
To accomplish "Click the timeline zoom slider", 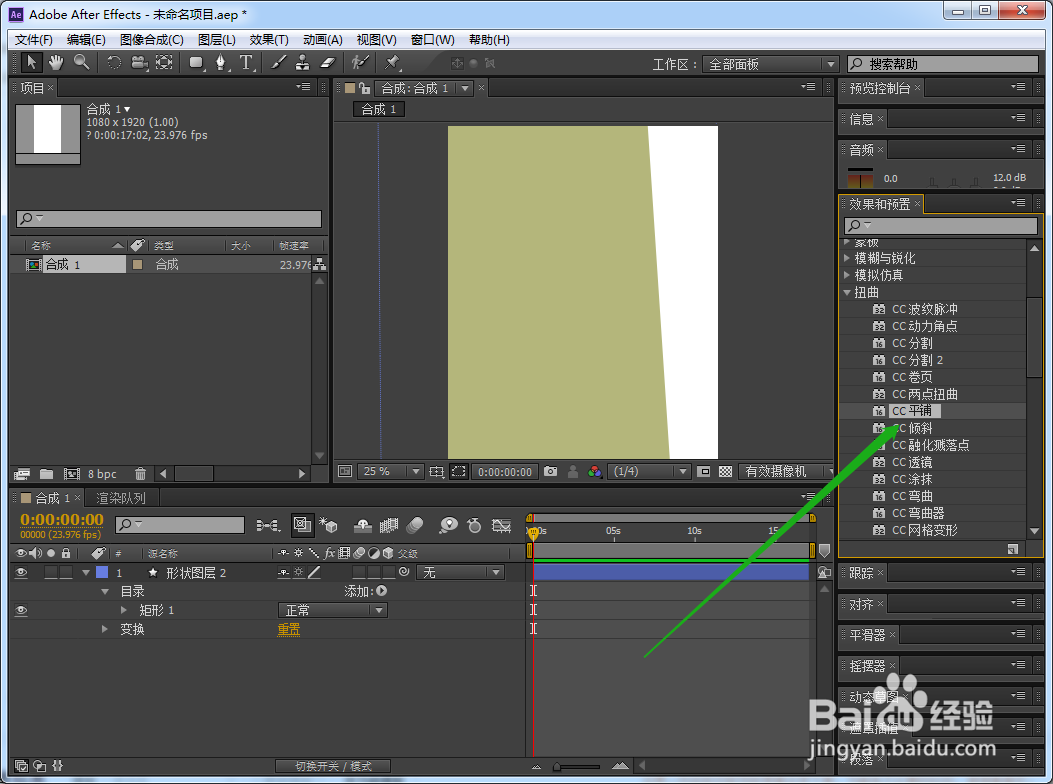I will pos(578,766).
